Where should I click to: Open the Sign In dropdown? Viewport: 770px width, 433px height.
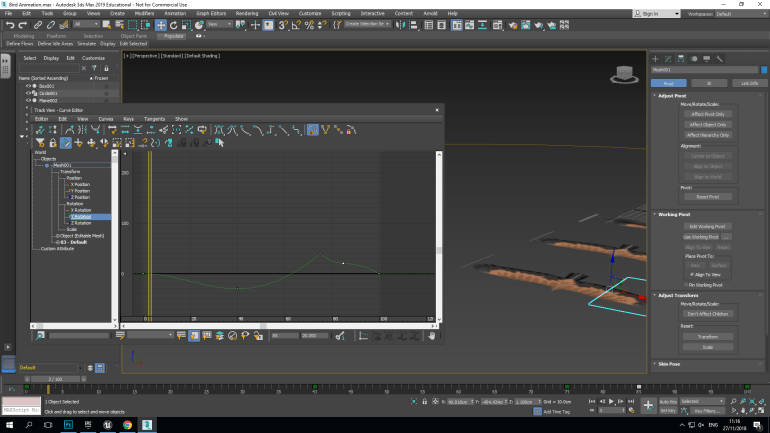[x=657, y=14]
